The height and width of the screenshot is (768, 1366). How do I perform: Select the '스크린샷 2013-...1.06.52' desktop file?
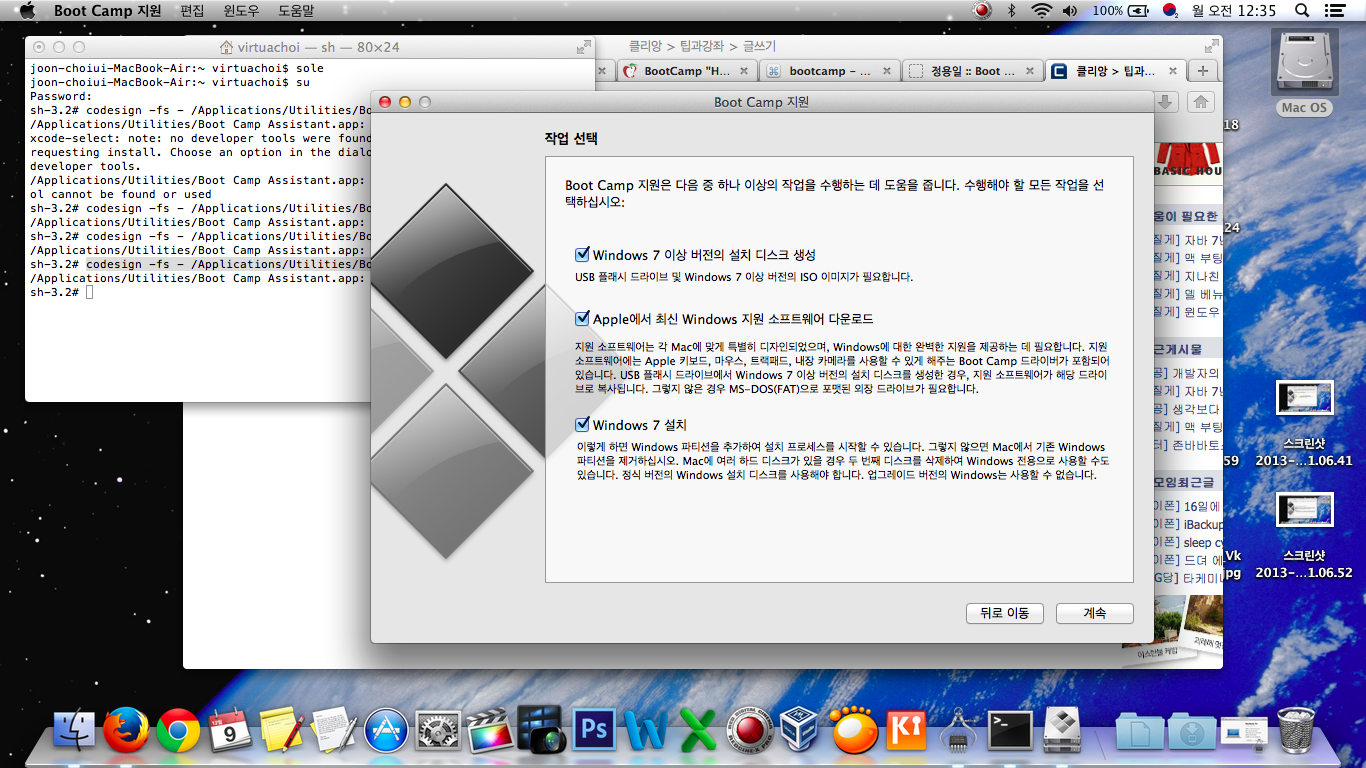[x=1304, y=536]
